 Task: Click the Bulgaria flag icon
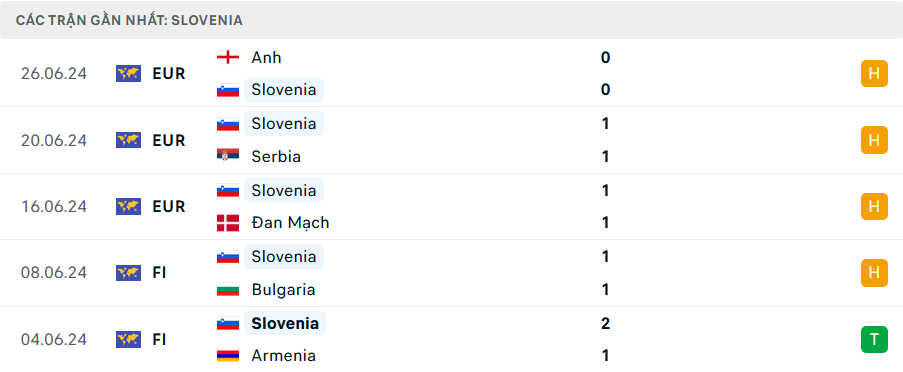tap(228, 289)
